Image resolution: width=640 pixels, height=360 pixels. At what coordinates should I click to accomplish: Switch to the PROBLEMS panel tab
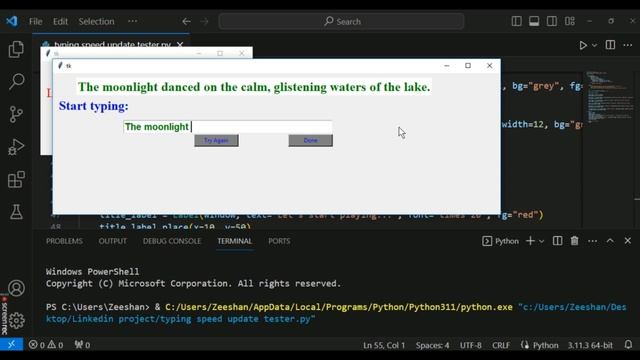click(64, 241)
